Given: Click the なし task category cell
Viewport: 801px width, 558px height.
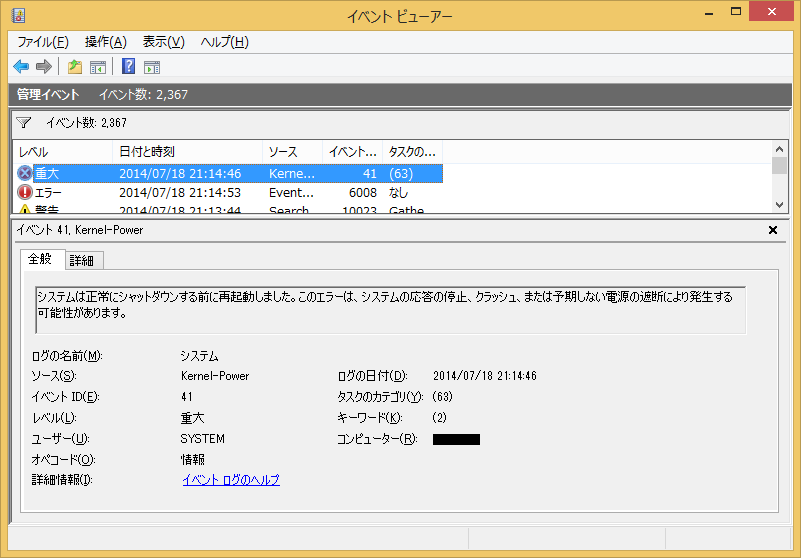Looking at the screenshot, I should tap(398, 193).
